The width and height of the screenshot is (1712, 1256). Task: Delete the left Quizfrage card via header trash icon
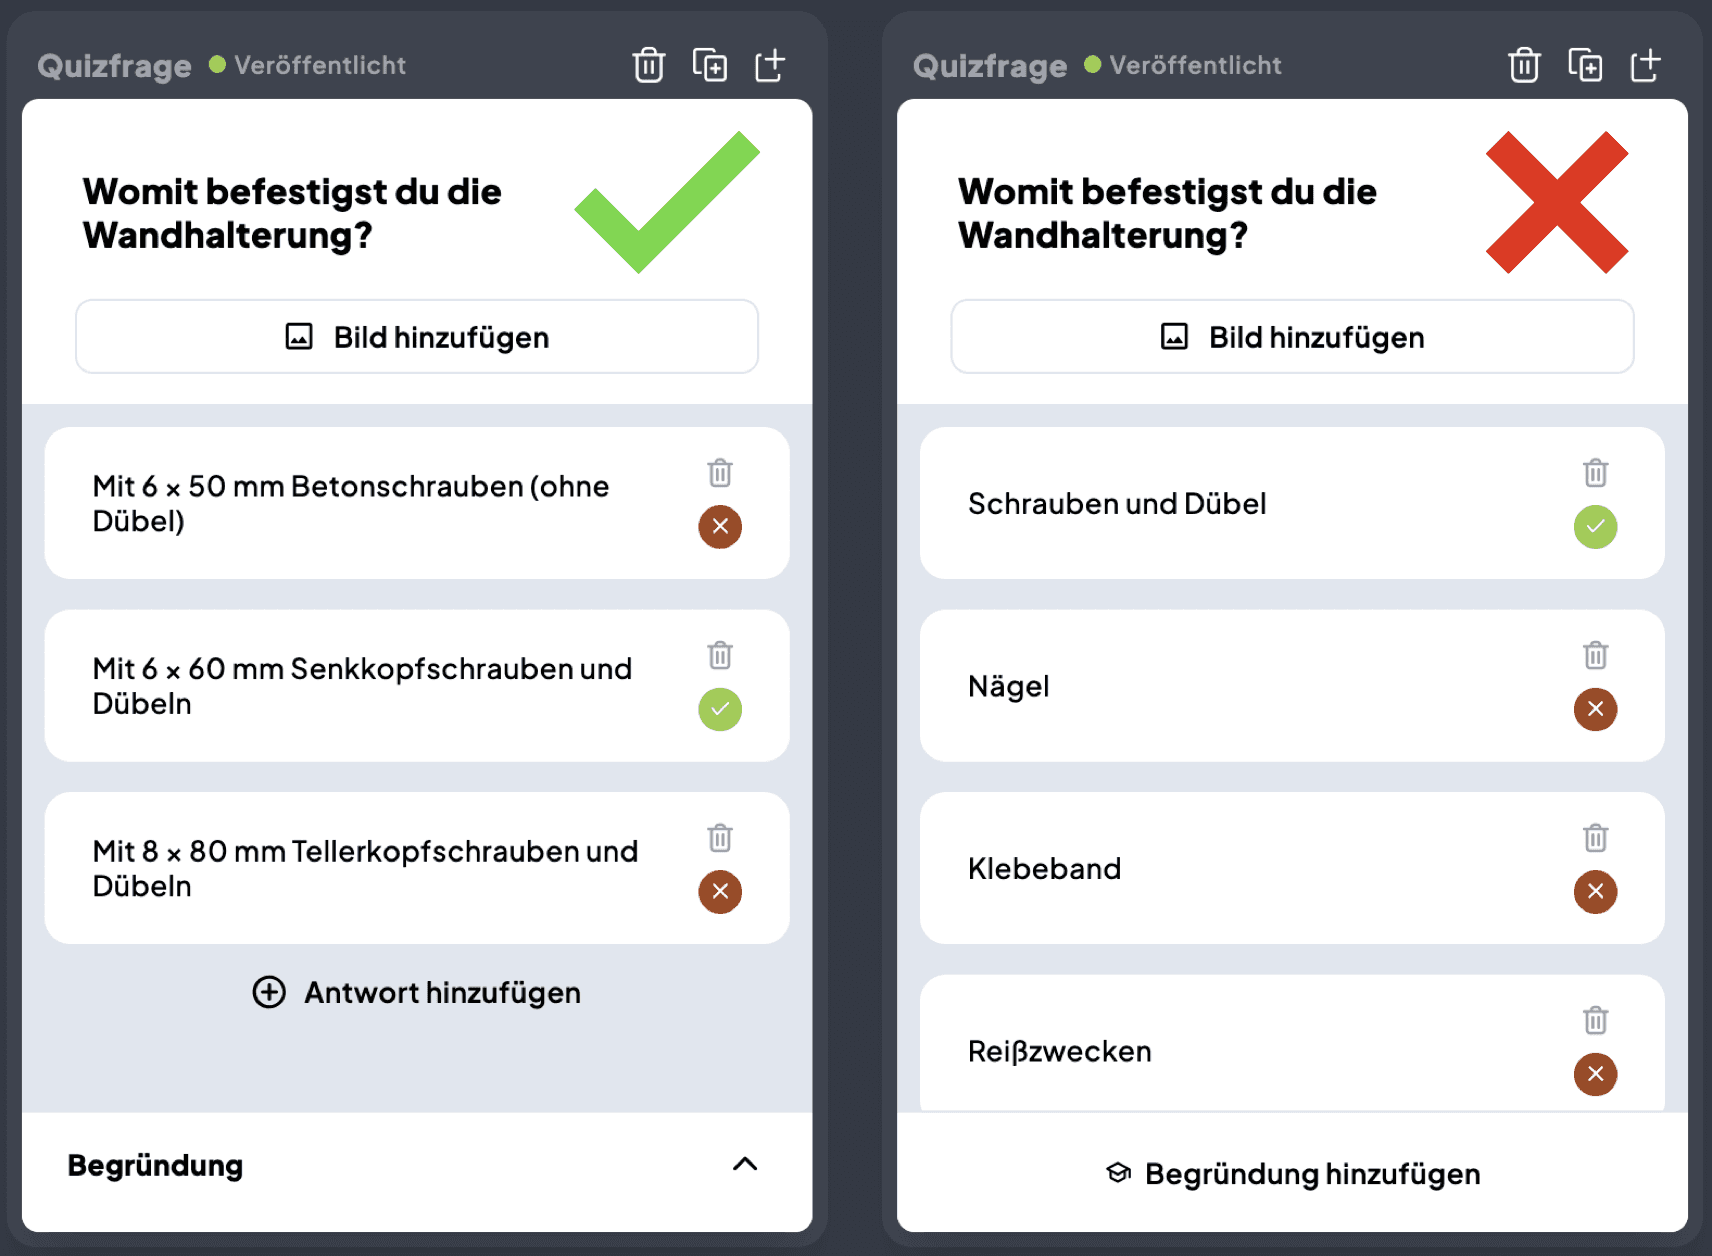coord(649,65)
